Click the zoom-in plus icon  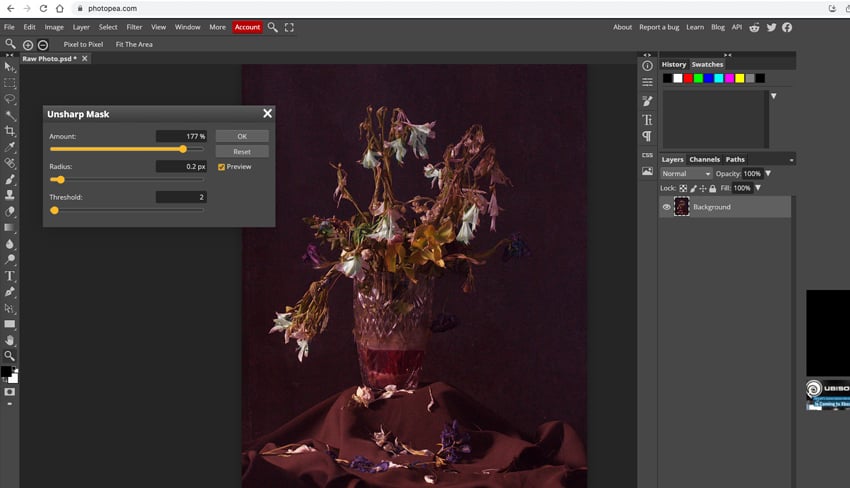coord(27,45)
